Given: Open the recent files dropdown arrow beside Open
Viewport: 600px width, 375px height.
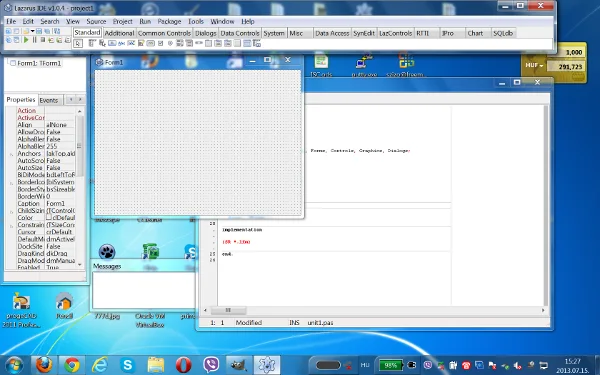Looking at the screenshot, I should tap(33, 31).
